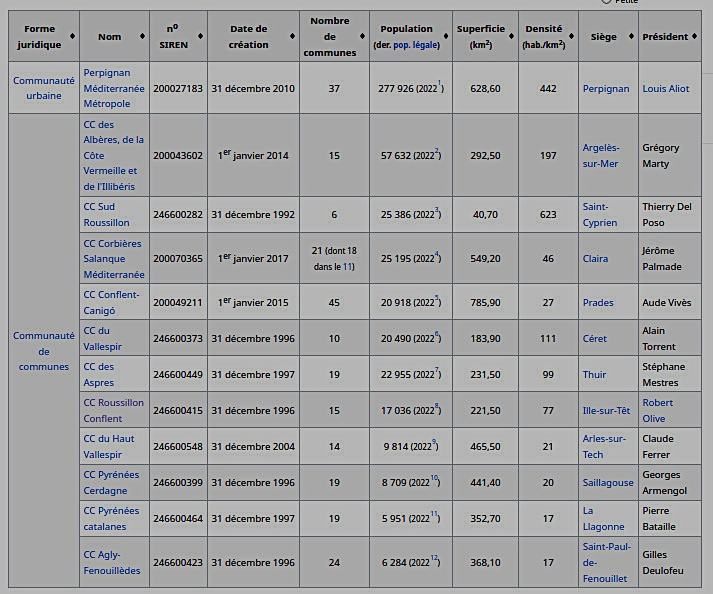Open CC Roussillon Conflent link
Viewport: 713px width, 594px height.
pyautogui.click(x=114, y=410)
